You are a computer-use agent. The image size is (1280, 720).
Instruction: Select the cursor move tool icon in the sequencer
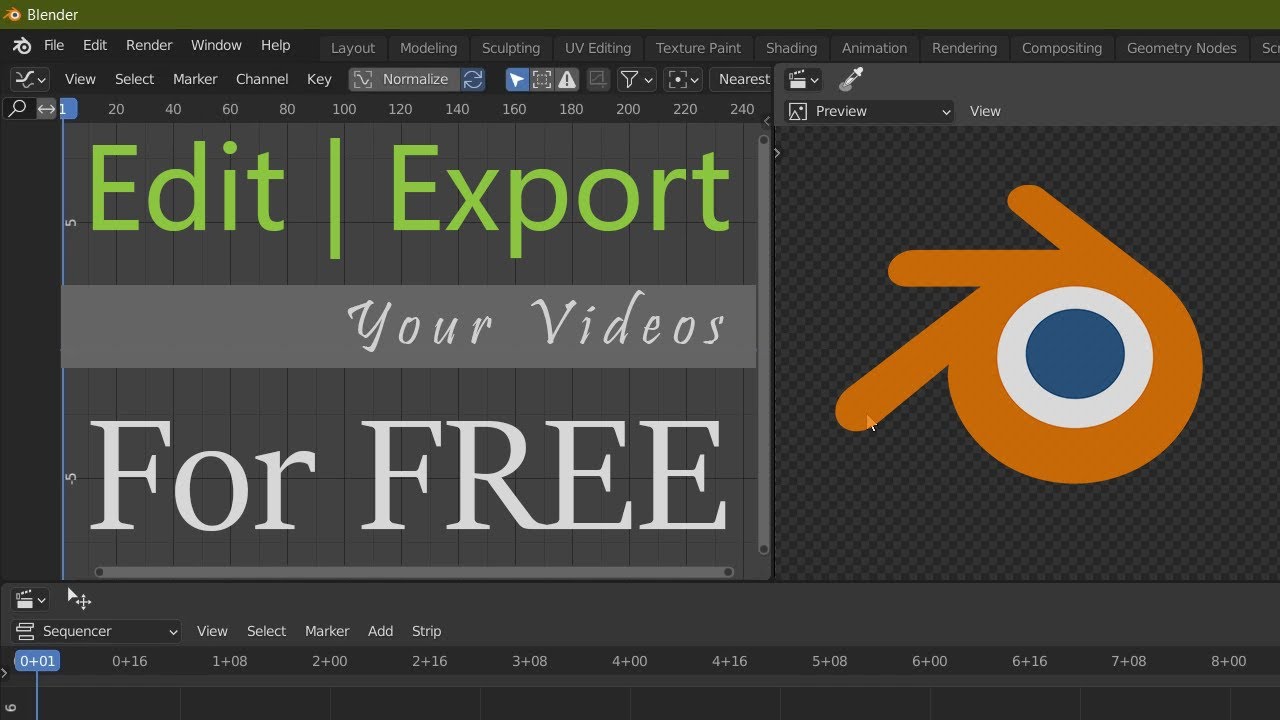79,599
